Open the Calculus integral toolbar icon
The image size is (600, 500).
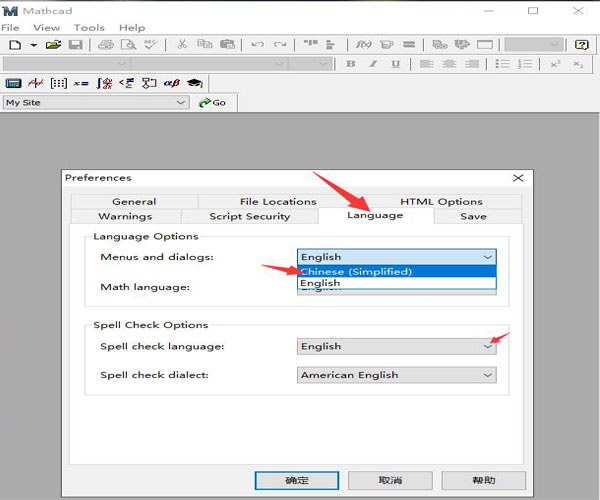(103, 83)
